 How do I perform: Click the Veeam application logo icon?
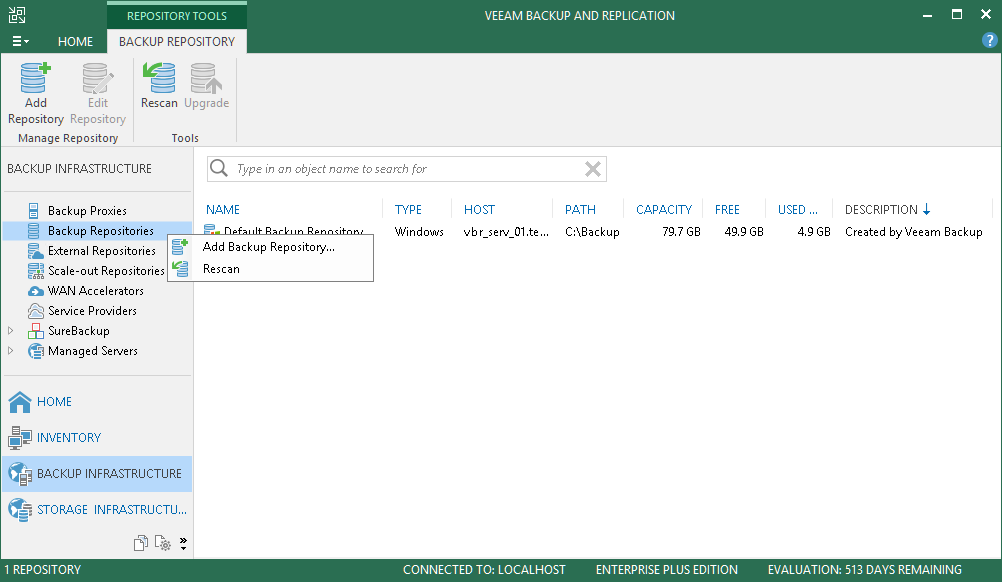(17, 15)
